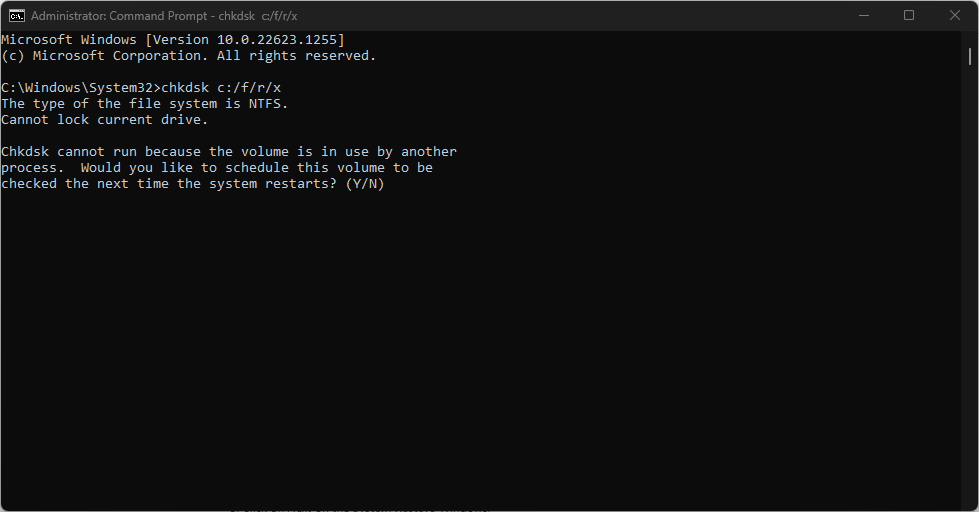This screenshot has height=512, width=979.
Task: Click the "Cannot lock current drive." message
Action: point(104,120)
